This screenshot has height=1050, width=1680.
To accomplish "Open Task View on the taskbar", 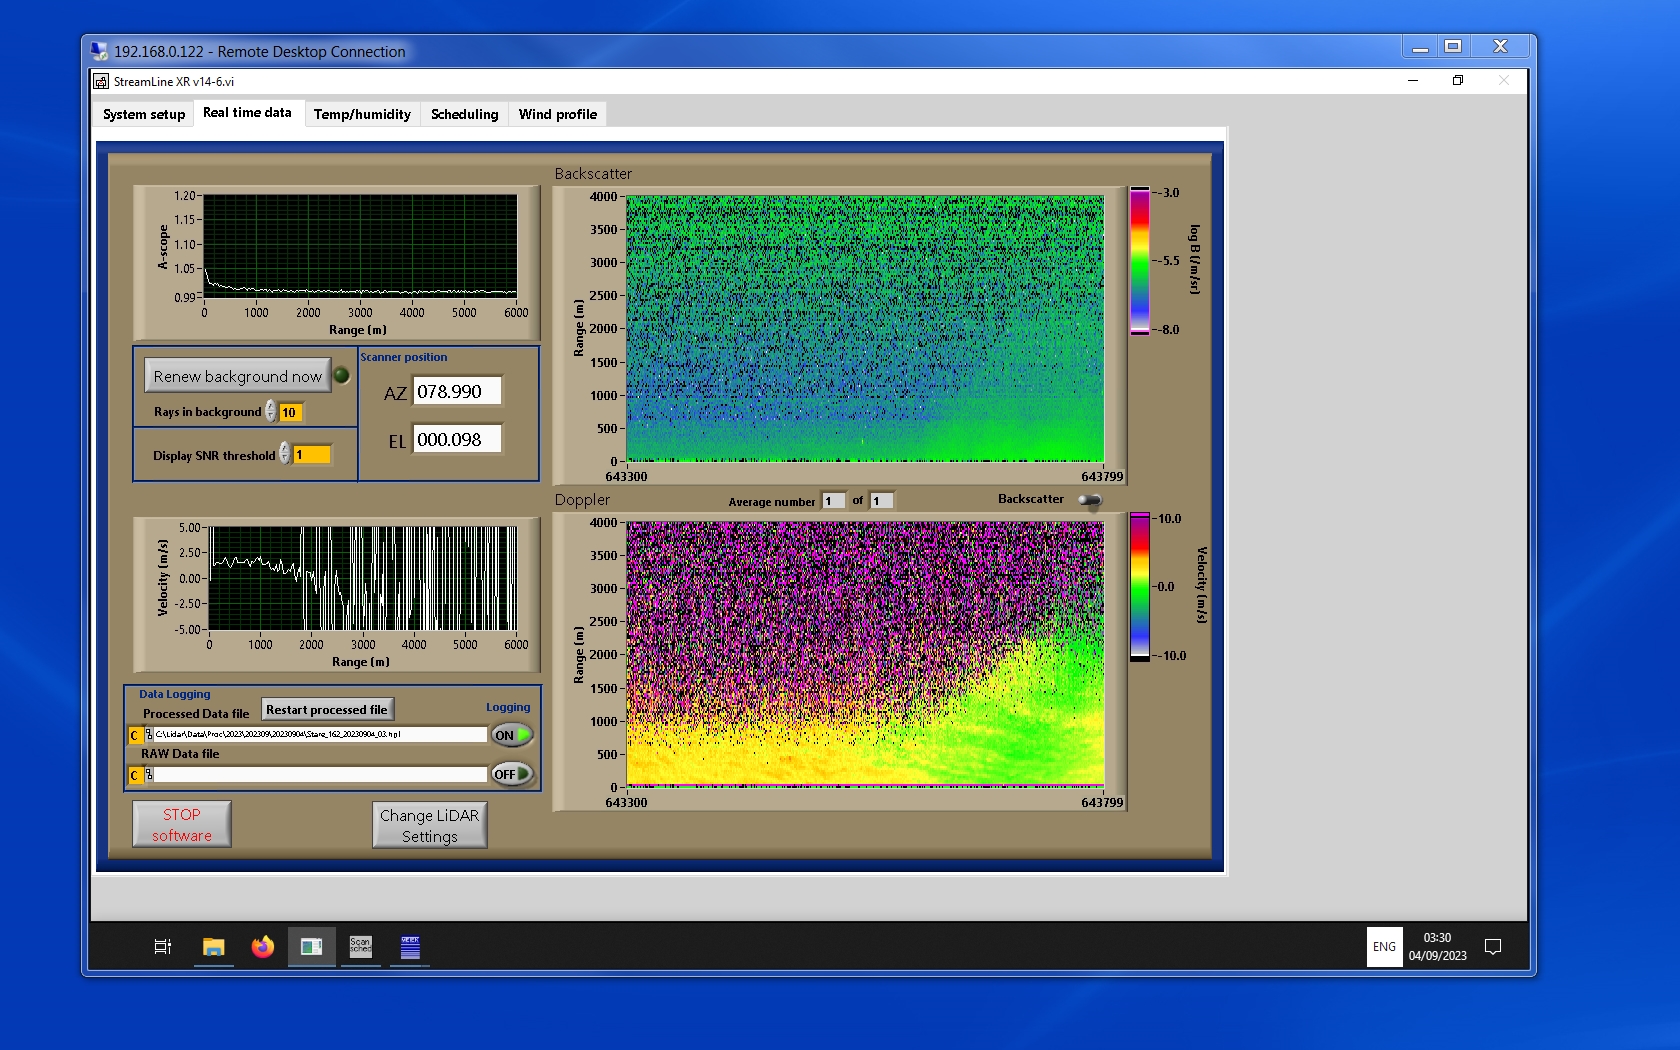I will coord(163,946).
